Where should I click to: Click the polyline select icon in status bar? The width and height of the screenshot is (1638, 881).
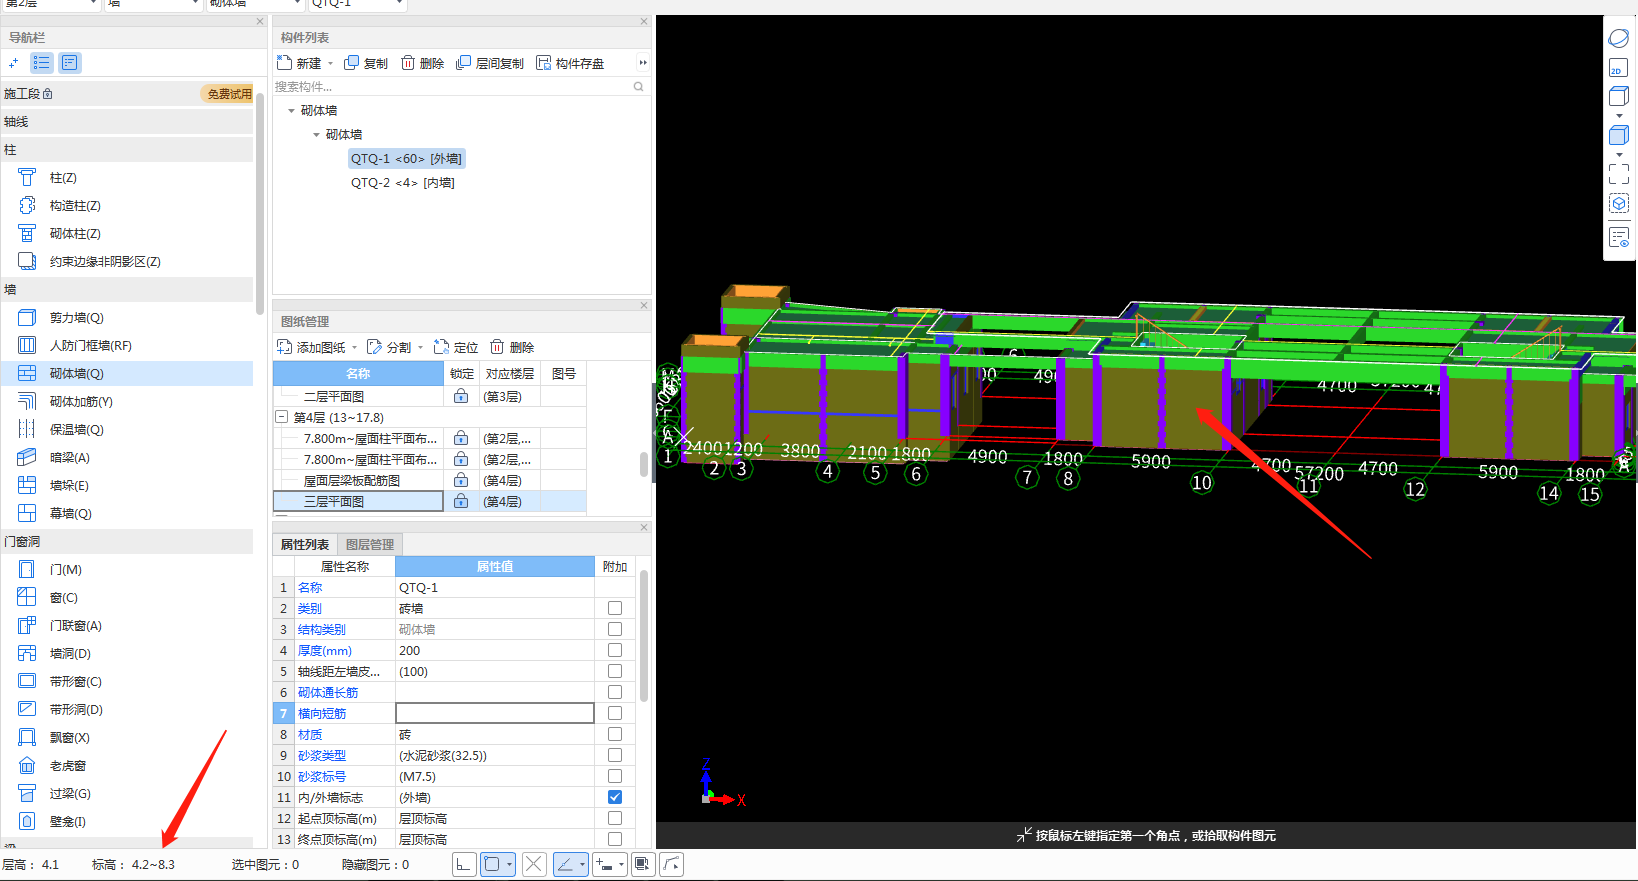coord(672,865)
